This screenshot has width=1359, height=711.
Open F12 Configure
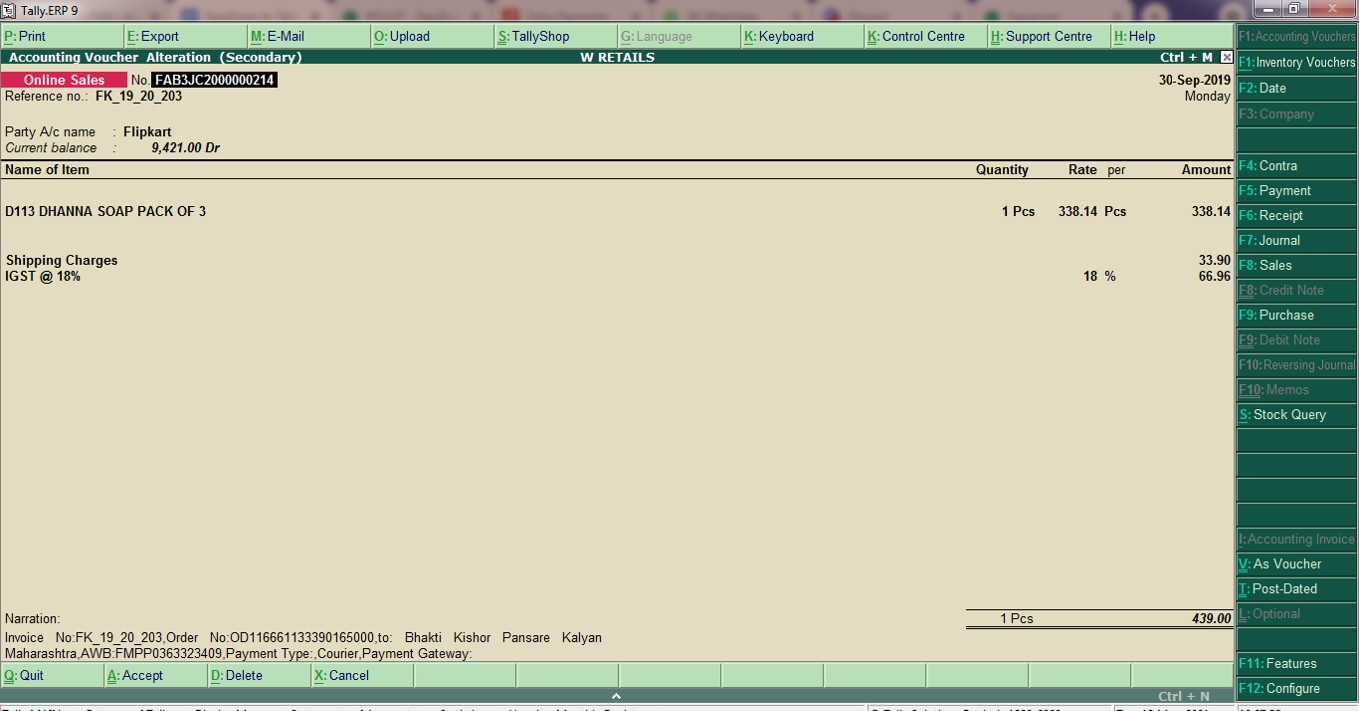pyautogui.click(x=1297, y=689)
